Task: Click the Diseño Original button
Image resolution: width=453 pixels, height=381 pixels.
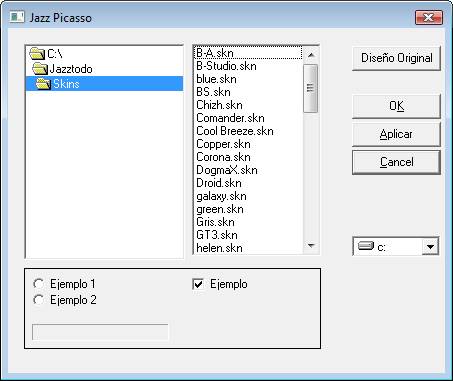Action: [396, 58]
